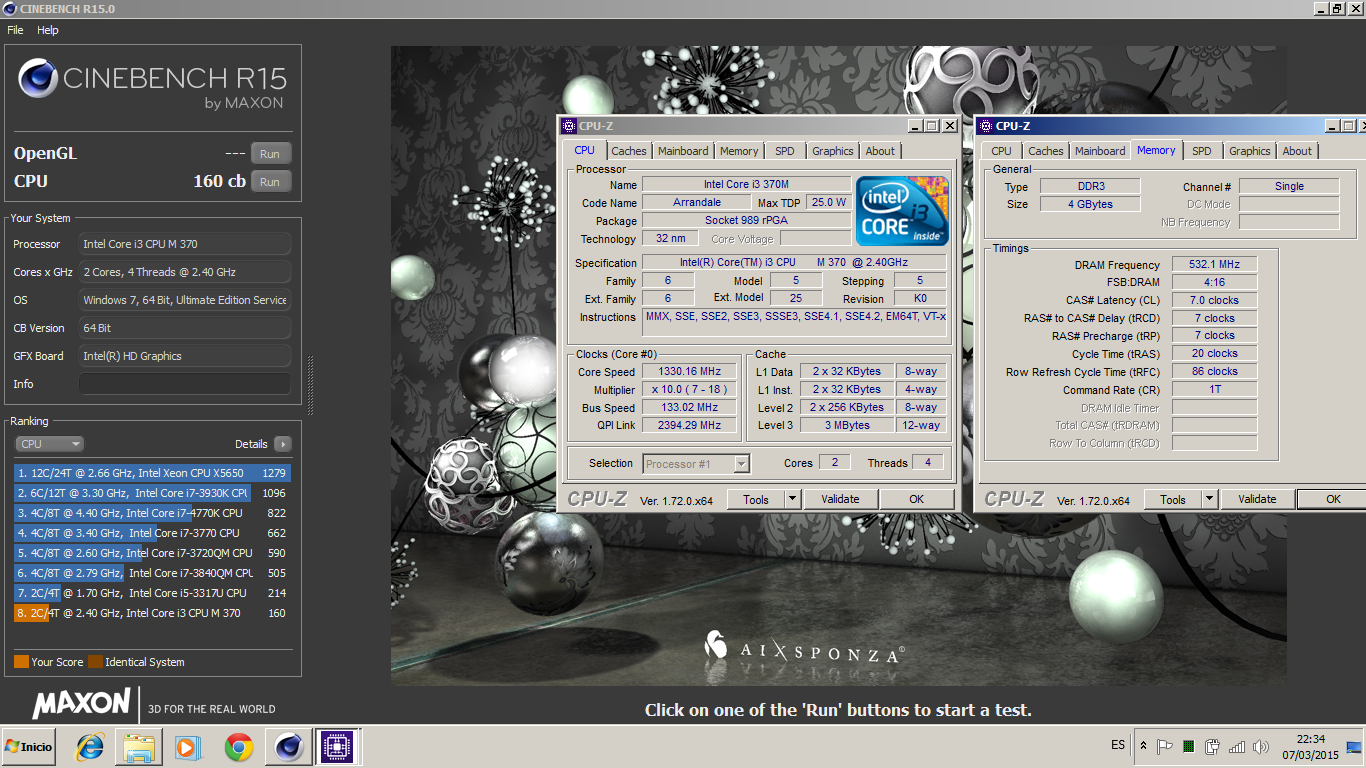Open Windows Media Player taskbar icon
The height and width of the screenshot is (768, 1366).
(187, 747)
